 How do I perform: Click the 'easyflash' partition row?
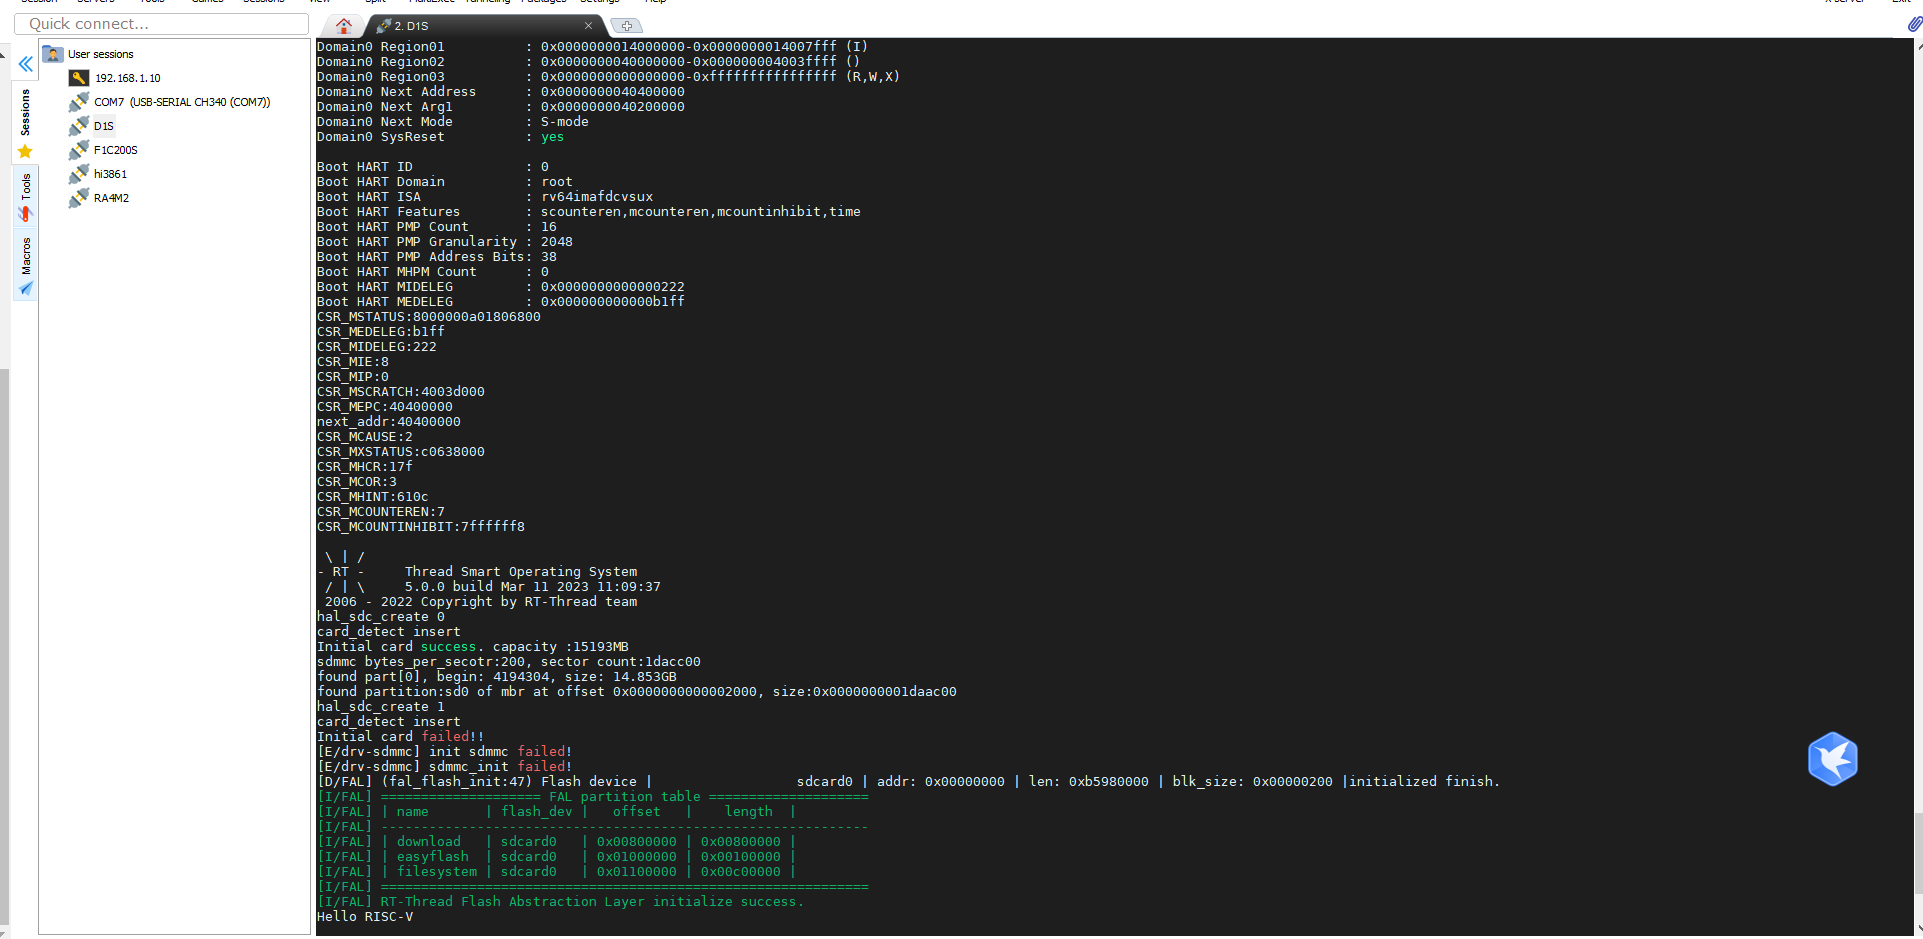pos(556,857)
